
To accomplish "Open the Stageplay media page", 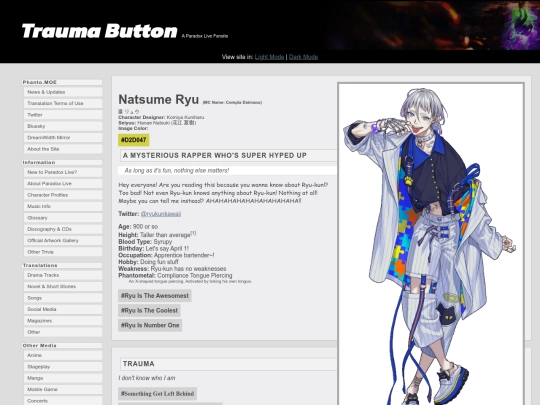I will click(63, 367).
